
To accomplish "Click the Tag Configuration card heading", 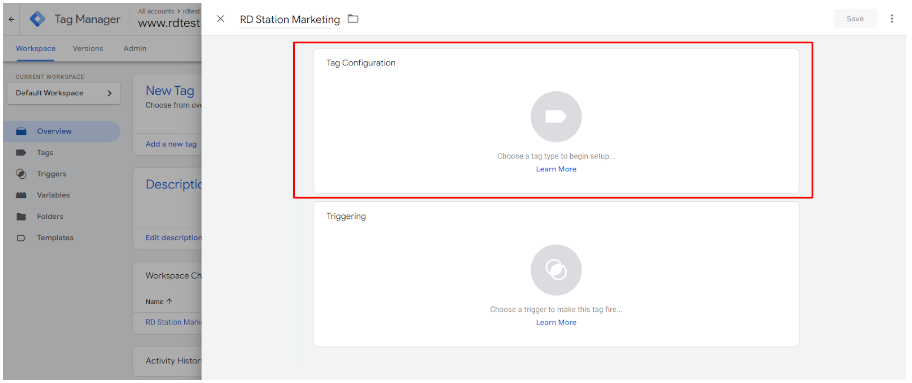I will click(361, 63).
